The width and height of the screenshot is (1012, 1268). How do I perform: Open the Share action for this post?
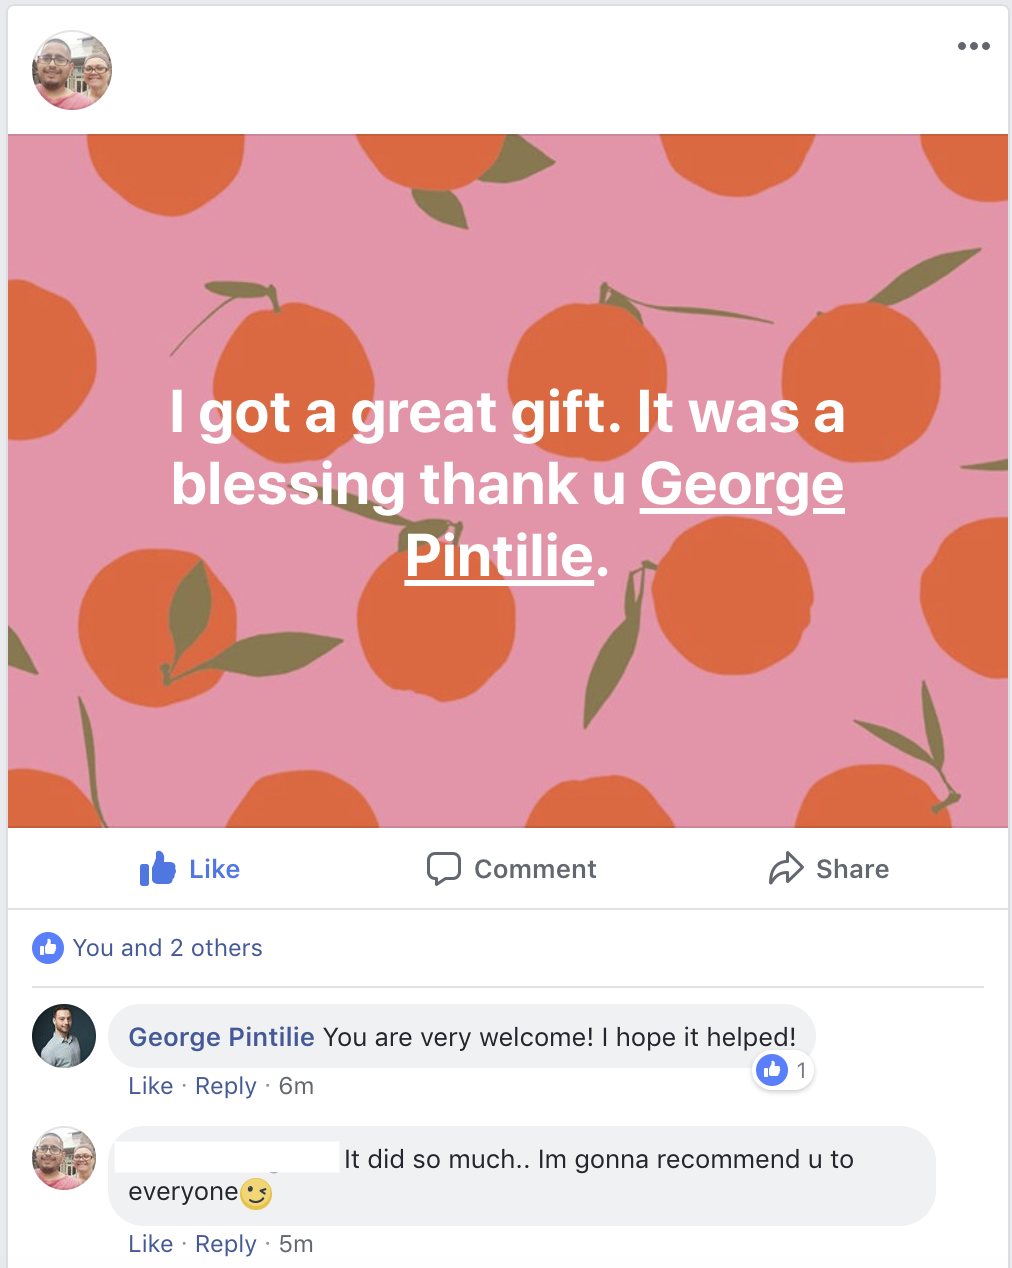click(x=828, y=869)
